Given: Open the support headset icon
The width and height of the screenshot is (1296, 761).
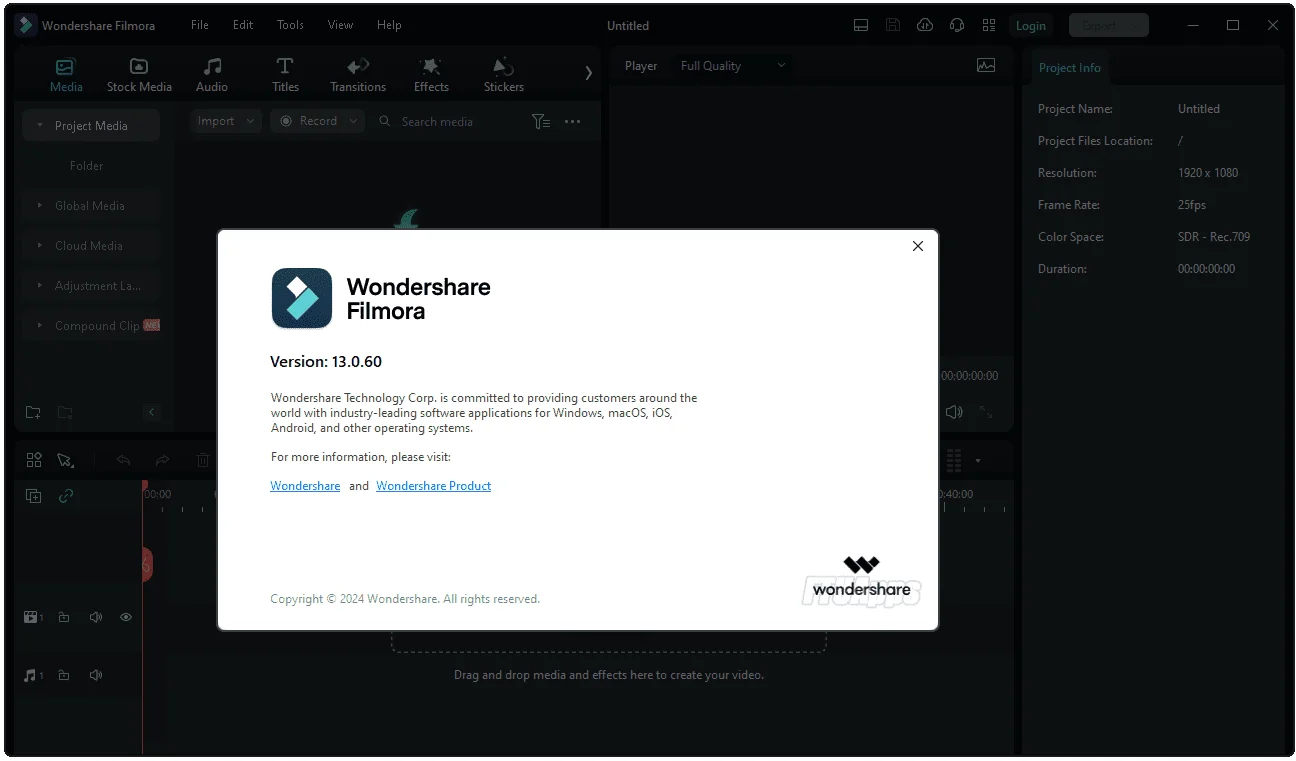Looking at the screenshot, I should (x=957, y=26).
